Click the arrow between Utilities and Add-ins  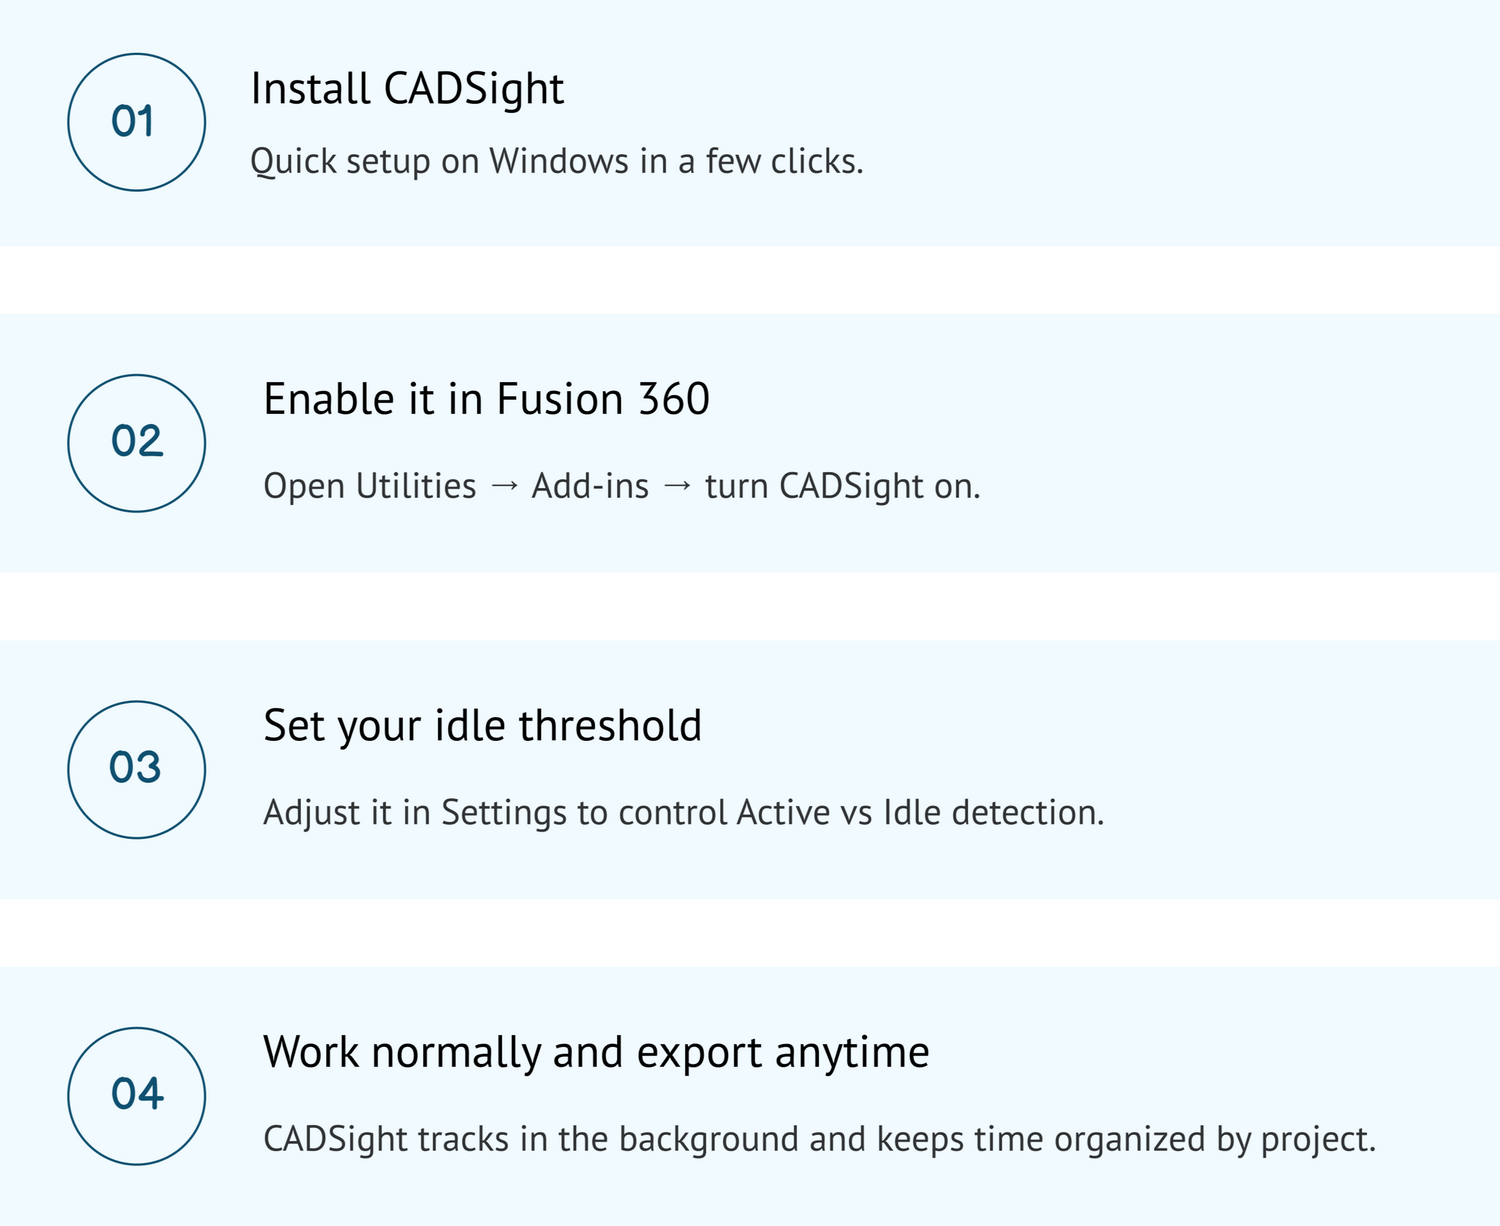coord(505,487)
